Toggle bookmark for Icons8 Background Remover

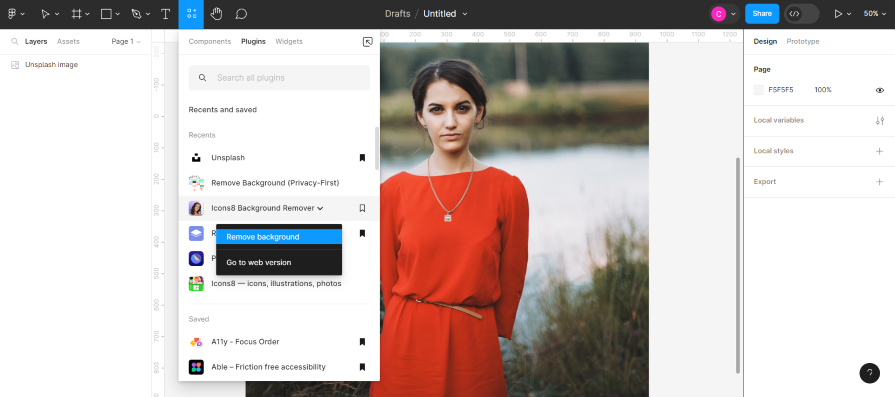[362, 208]
